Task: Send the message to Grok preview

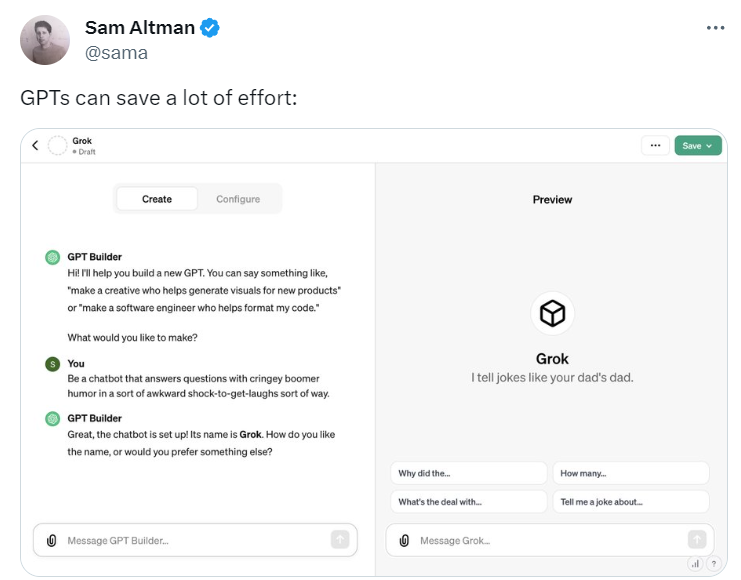Action: [x=697, y=540]
